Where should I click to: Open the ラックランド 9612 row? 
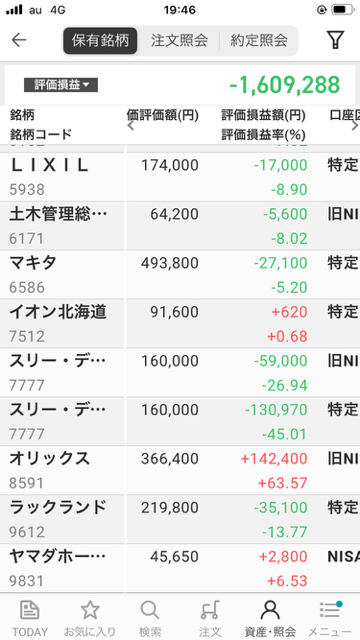point(180,520)
